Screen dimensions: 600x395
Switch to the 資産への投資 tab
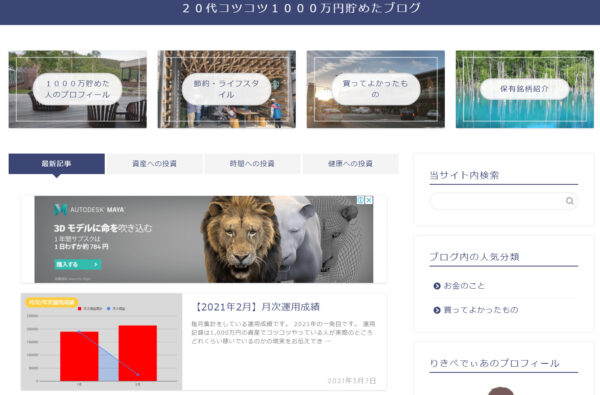[154, 164]
